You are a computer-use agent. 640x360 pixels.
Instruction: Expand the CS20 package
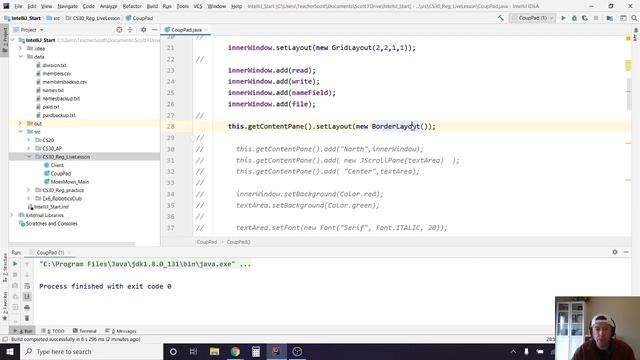click(29, 140)
